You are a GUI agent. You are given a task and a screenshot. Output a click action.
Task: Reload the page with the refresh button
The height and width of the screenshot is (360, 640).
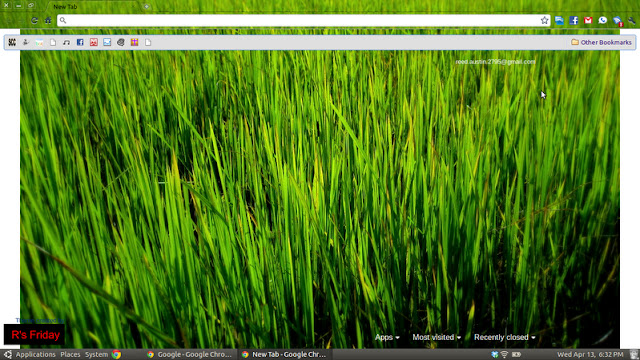35,20
